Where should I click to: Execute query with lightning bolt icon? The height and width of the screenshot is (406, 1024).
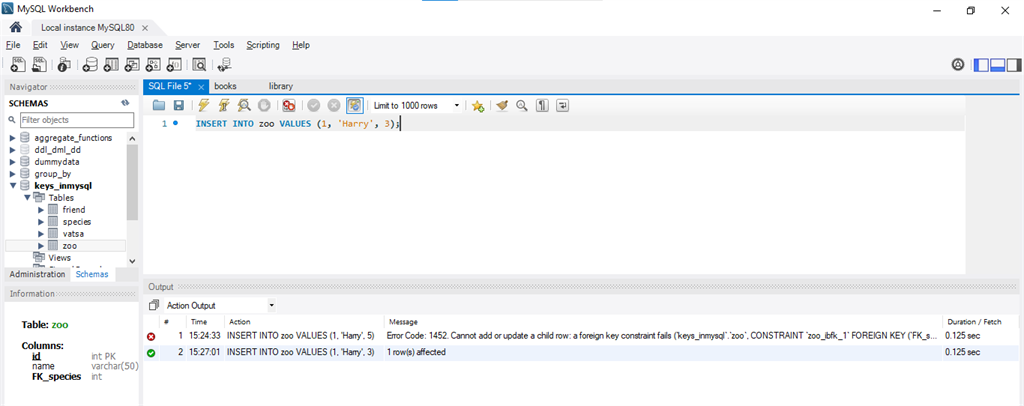coord(204,105)
